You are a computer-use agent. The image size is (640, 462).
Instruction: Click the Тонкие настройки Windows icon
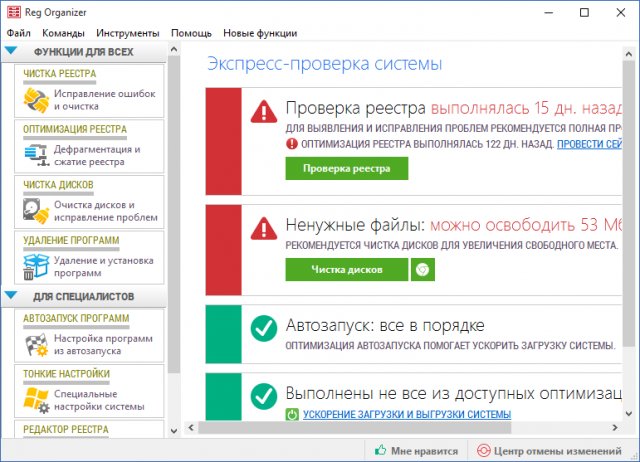[37, 400]
